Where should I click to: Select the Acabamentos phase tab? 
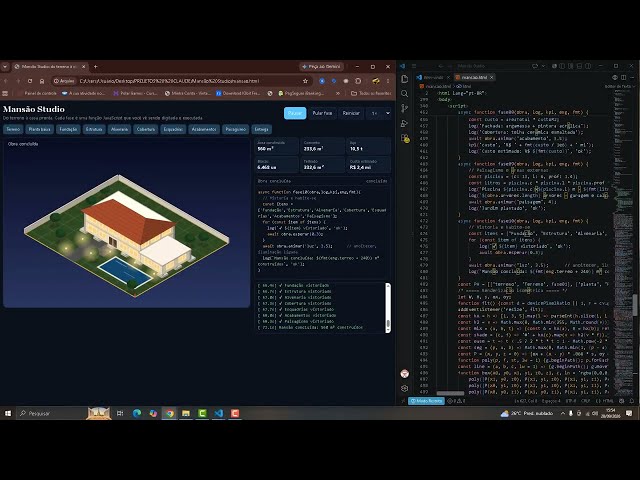[204, 129]
